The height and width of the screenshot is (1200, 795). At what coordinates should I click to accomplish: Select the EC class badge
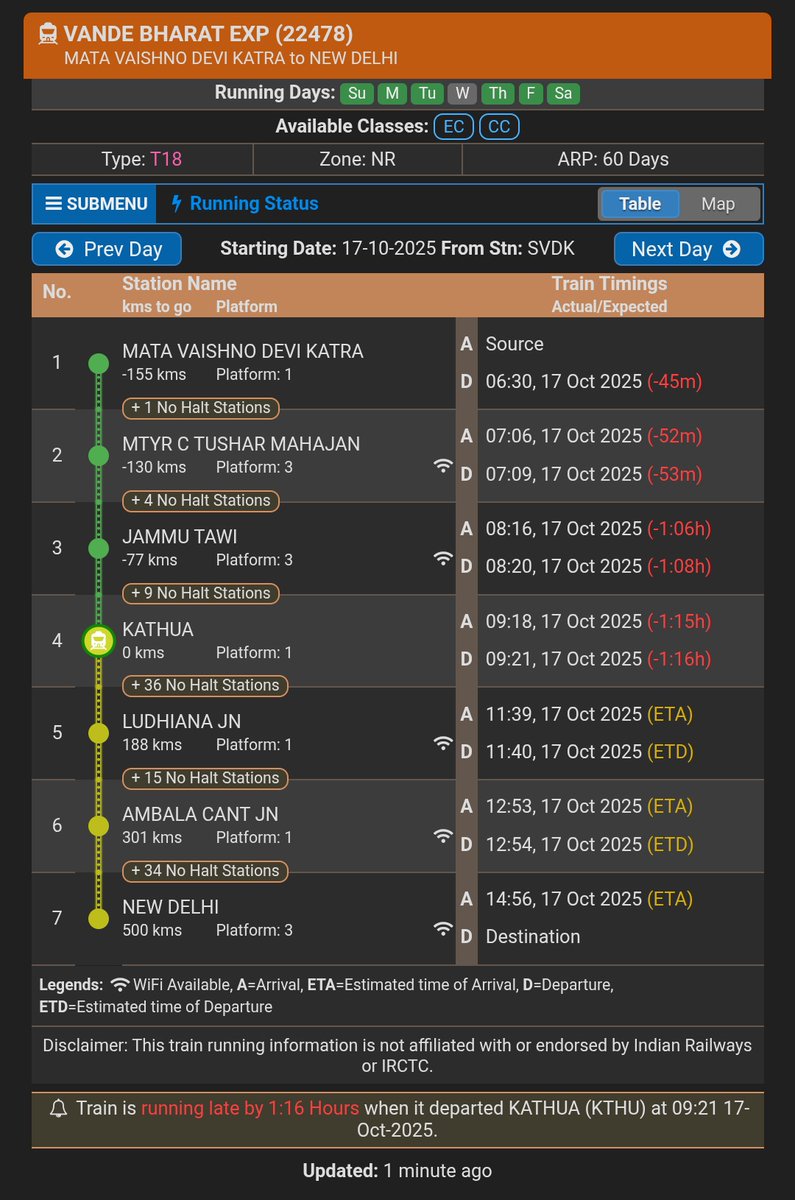point(454,128)
